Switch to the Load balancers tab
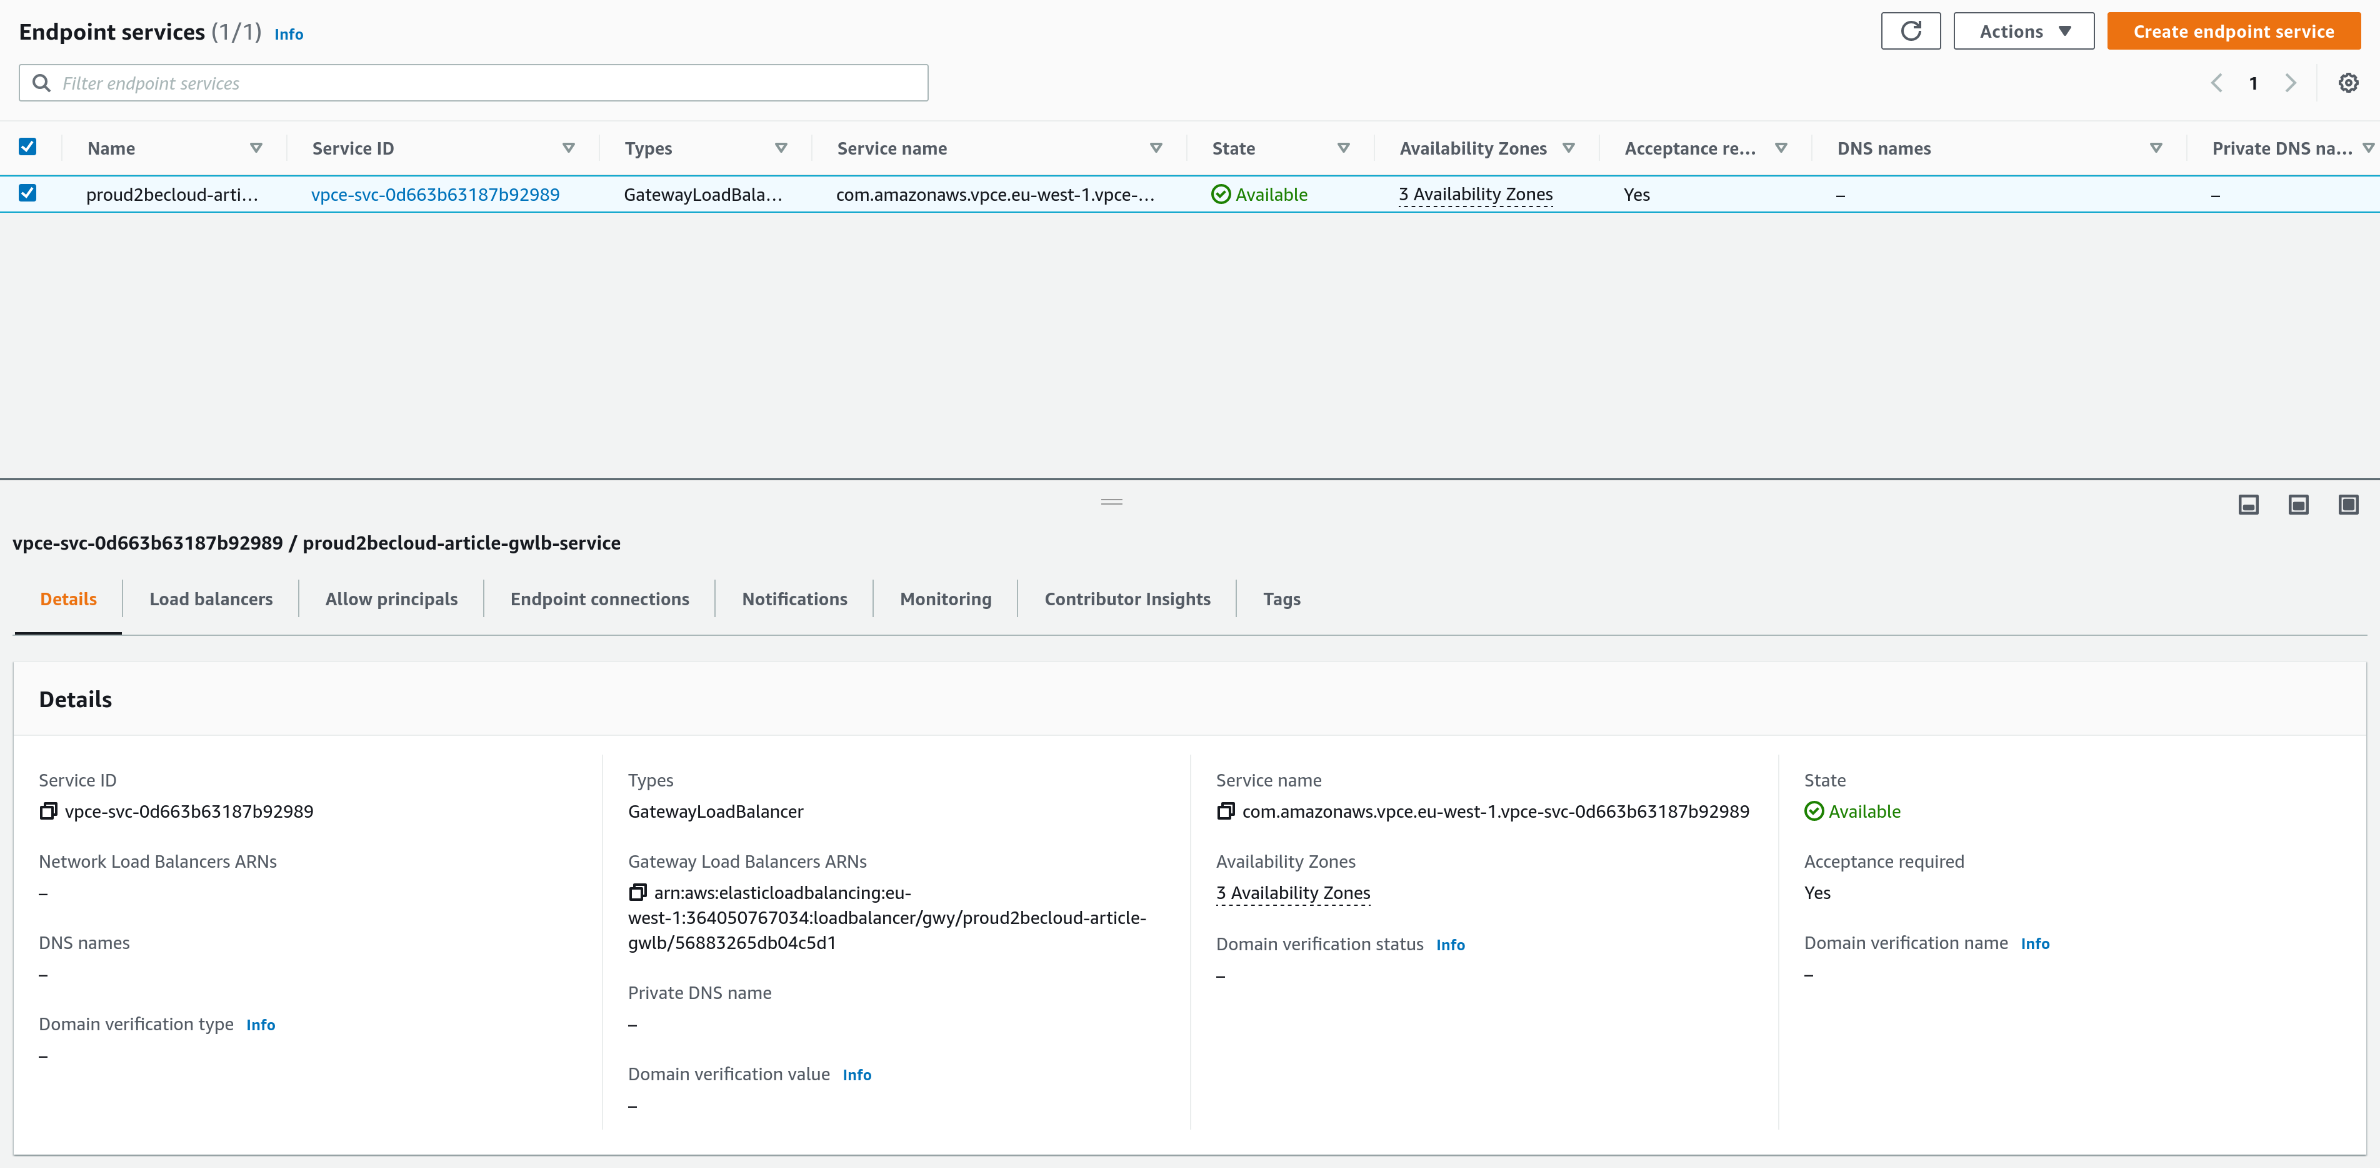This screenshot has width=2380, height=1168. [x=211, y=599]
